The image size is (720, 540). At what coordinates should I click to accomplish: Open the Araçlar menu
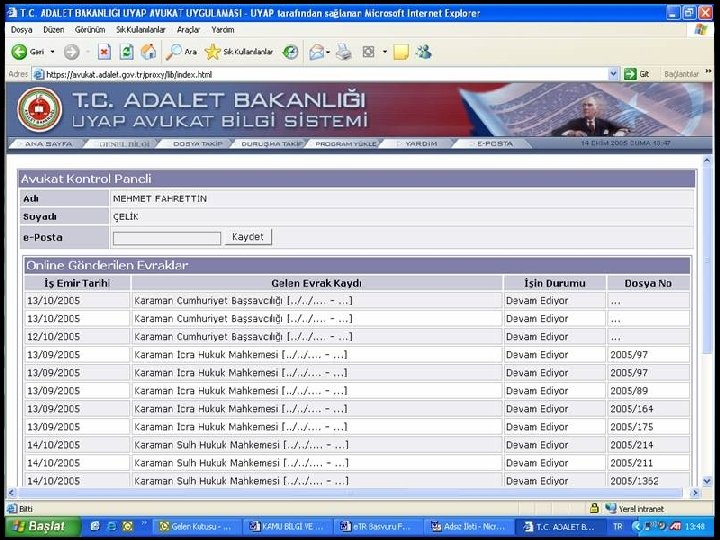click(188, 30)
